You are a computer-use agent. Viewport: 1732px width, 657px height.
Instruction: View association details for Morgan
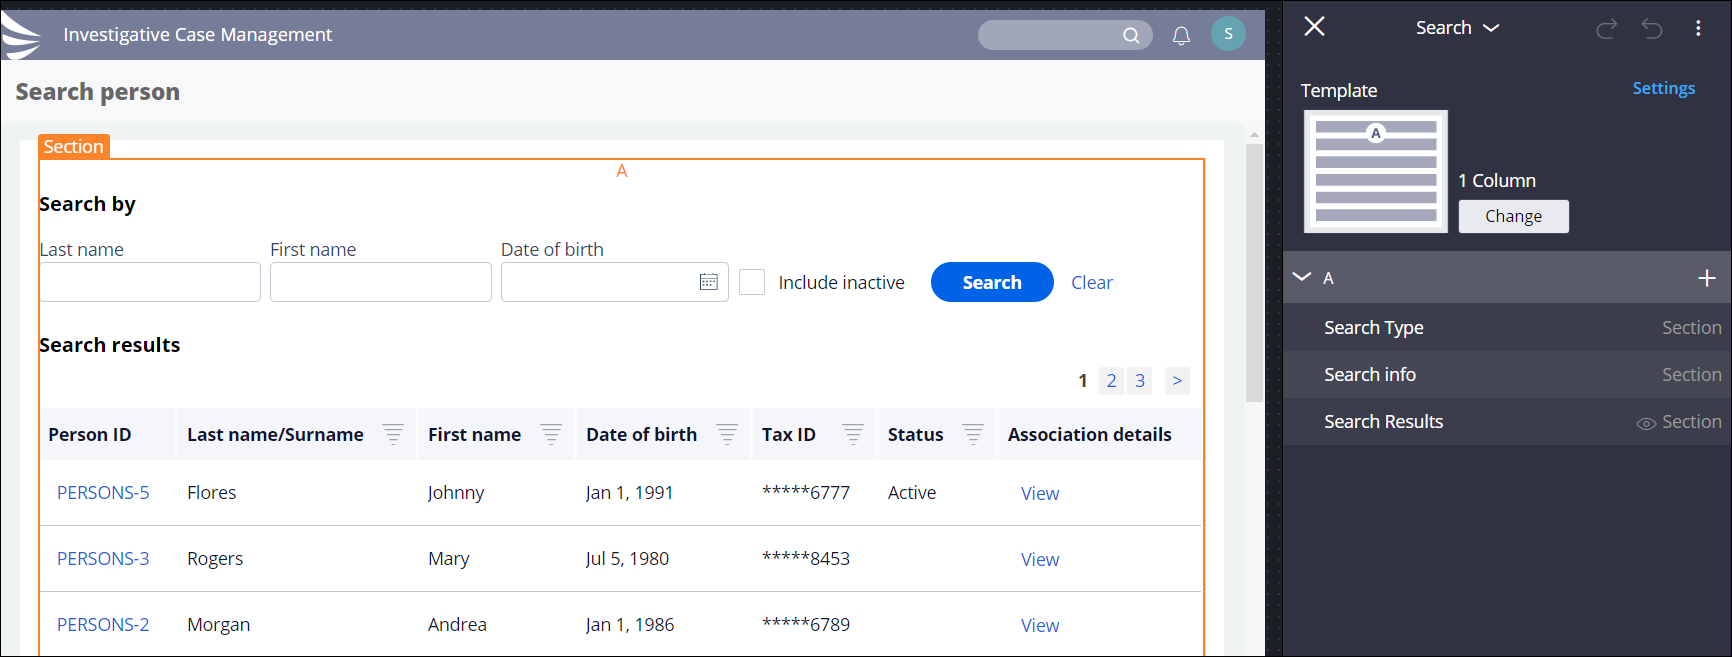point(1040,625)
